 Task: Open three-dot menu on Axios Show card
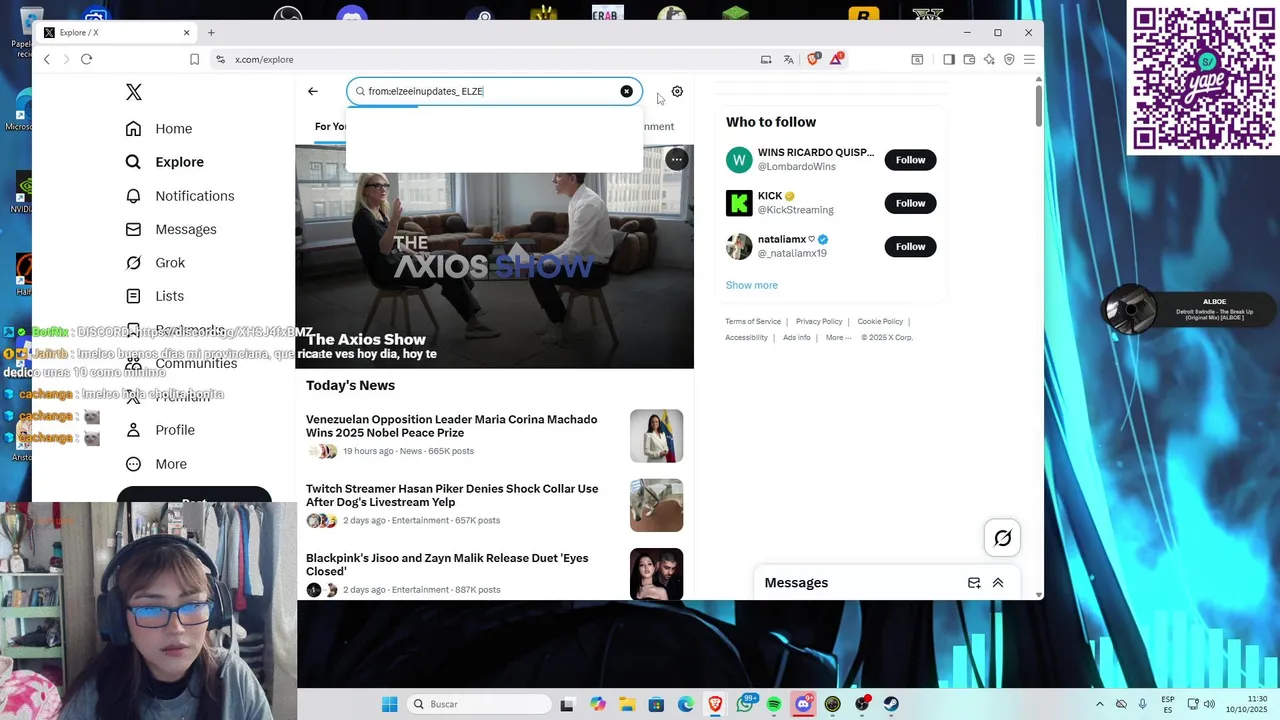pos(677,159)
